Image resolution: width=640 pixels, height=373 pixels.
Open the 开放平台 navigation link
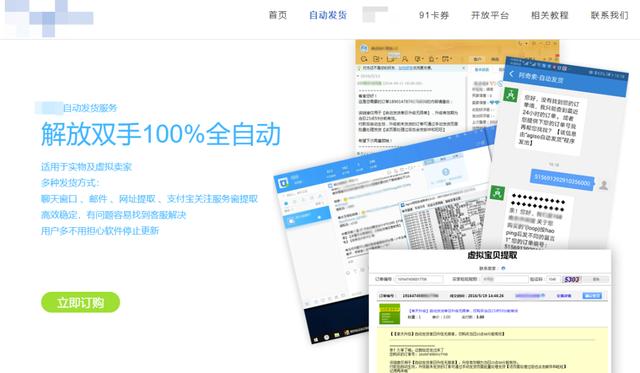(x=490, y=16)
